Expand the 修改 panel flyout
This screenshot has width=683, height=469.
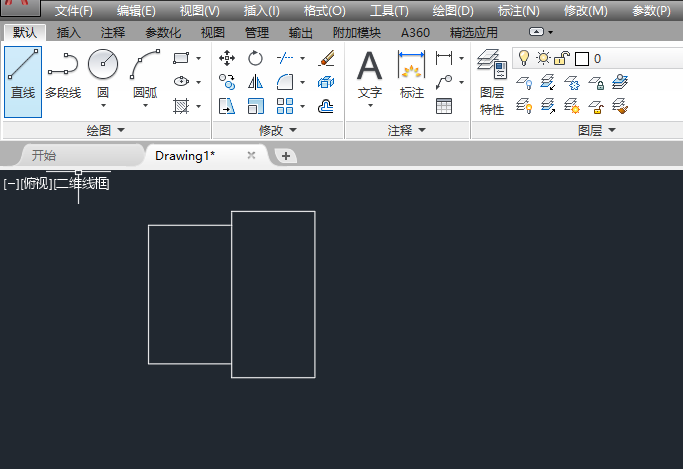(x=277, y=130)
